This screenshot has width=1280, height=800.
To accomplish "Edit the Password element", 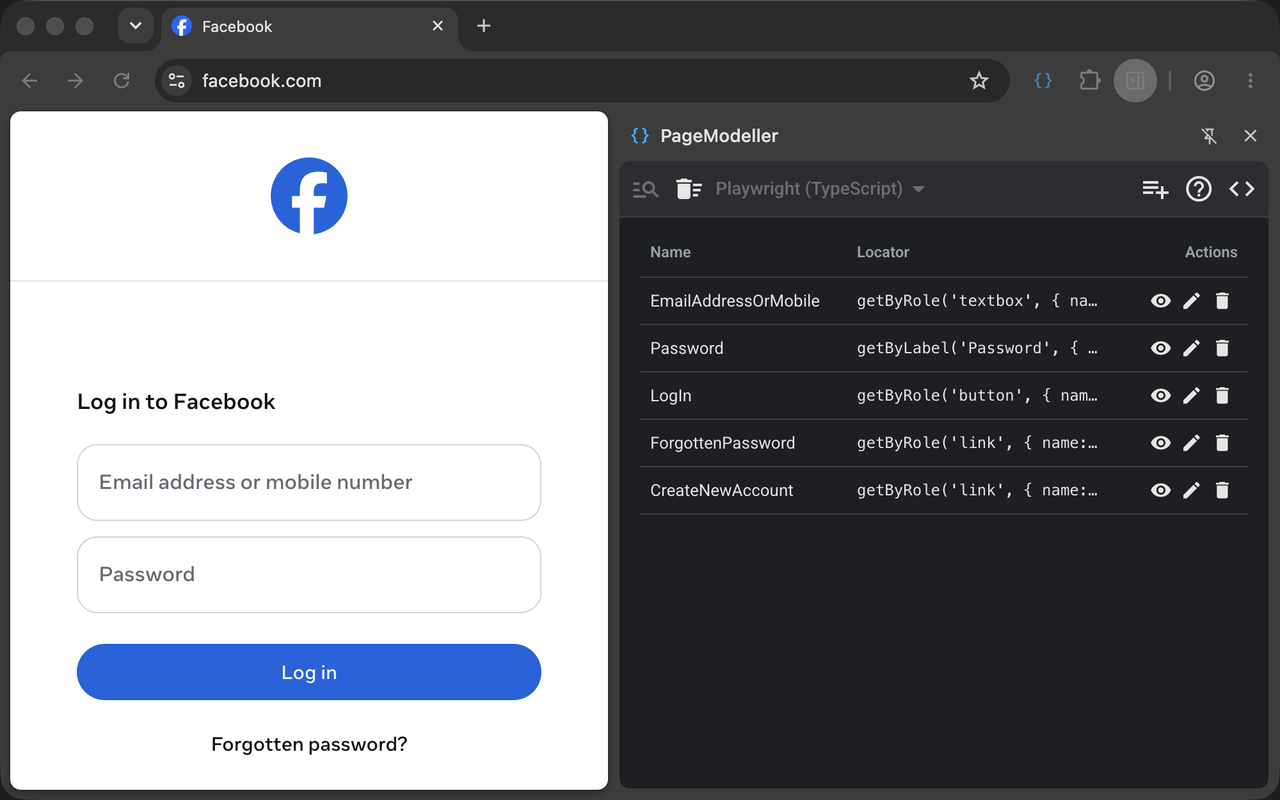I will 1191,348.
